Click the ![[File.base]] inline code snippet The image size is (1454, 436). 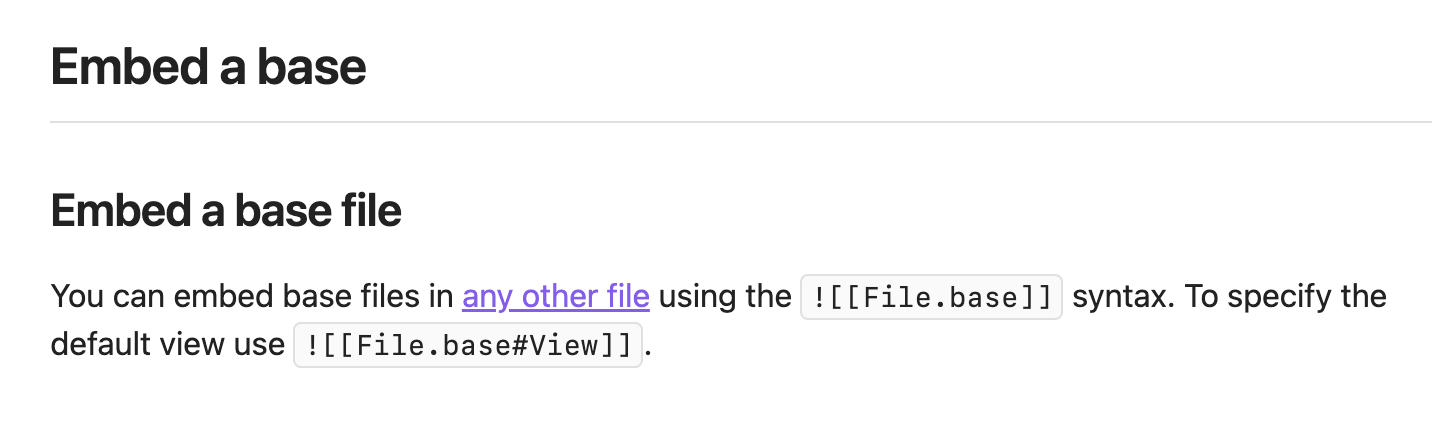(x=931, y=297)
